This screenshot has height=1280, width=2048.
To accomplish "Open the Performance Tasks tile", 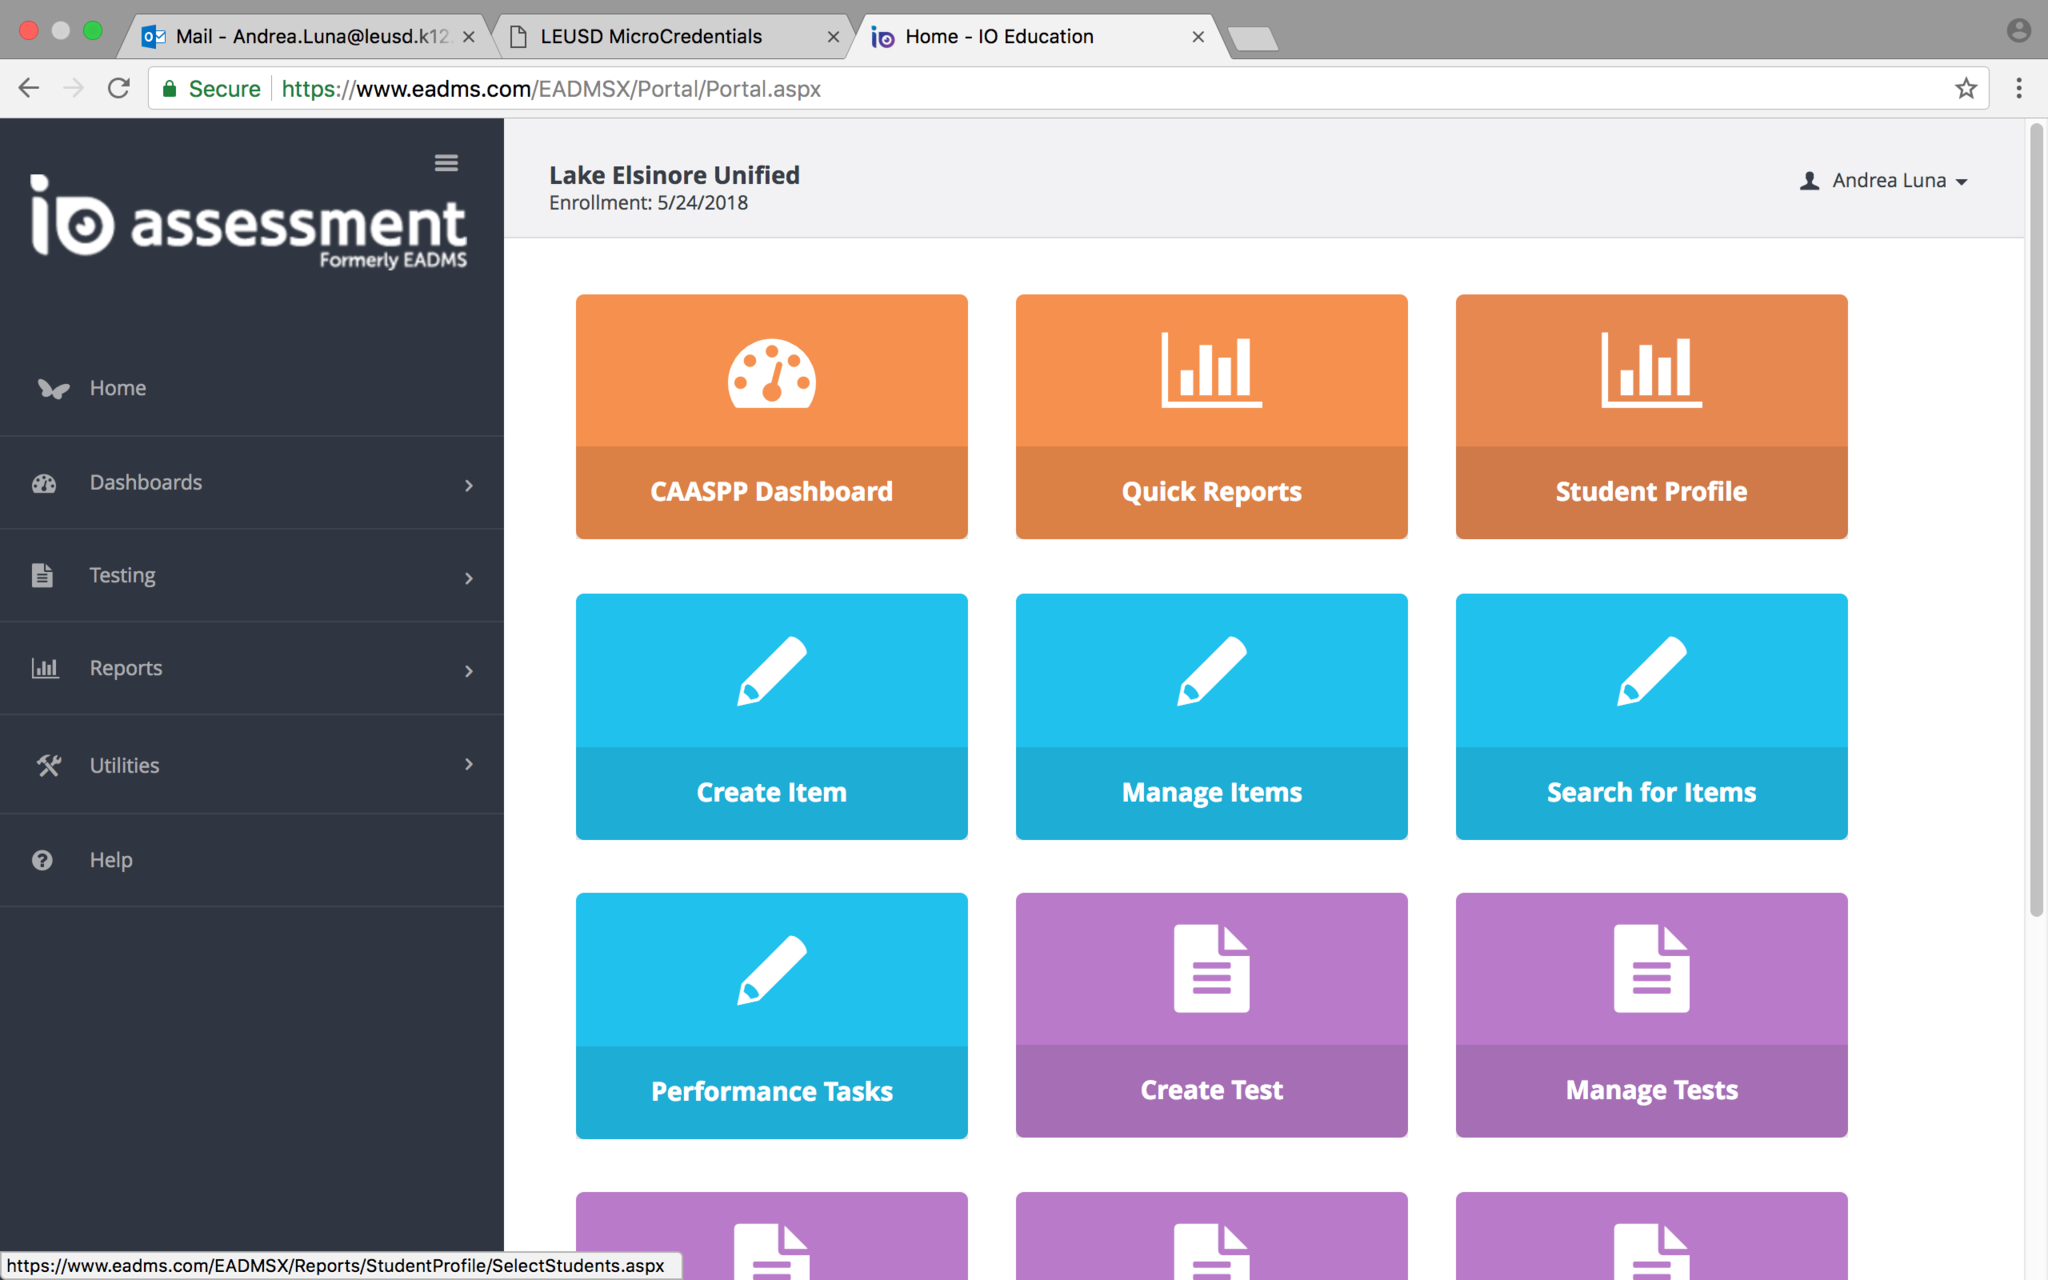I will pos(771,1015).
